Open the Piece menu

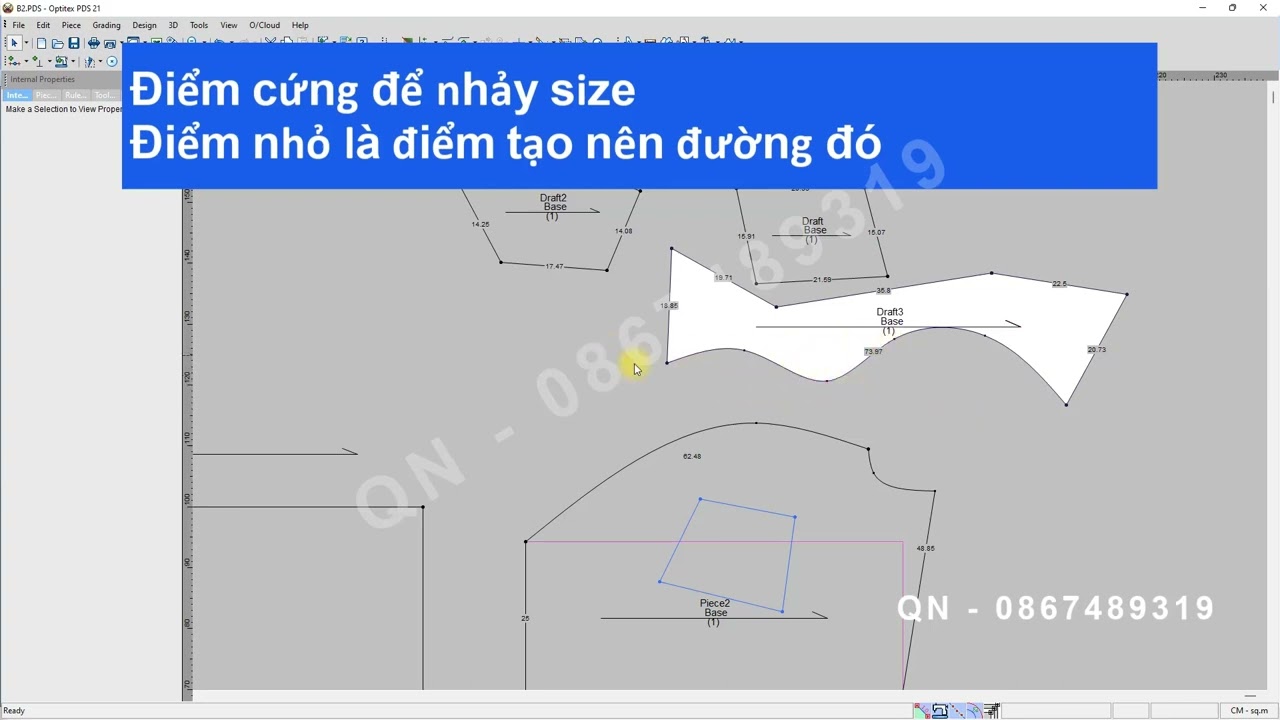(x=71, y=25)
